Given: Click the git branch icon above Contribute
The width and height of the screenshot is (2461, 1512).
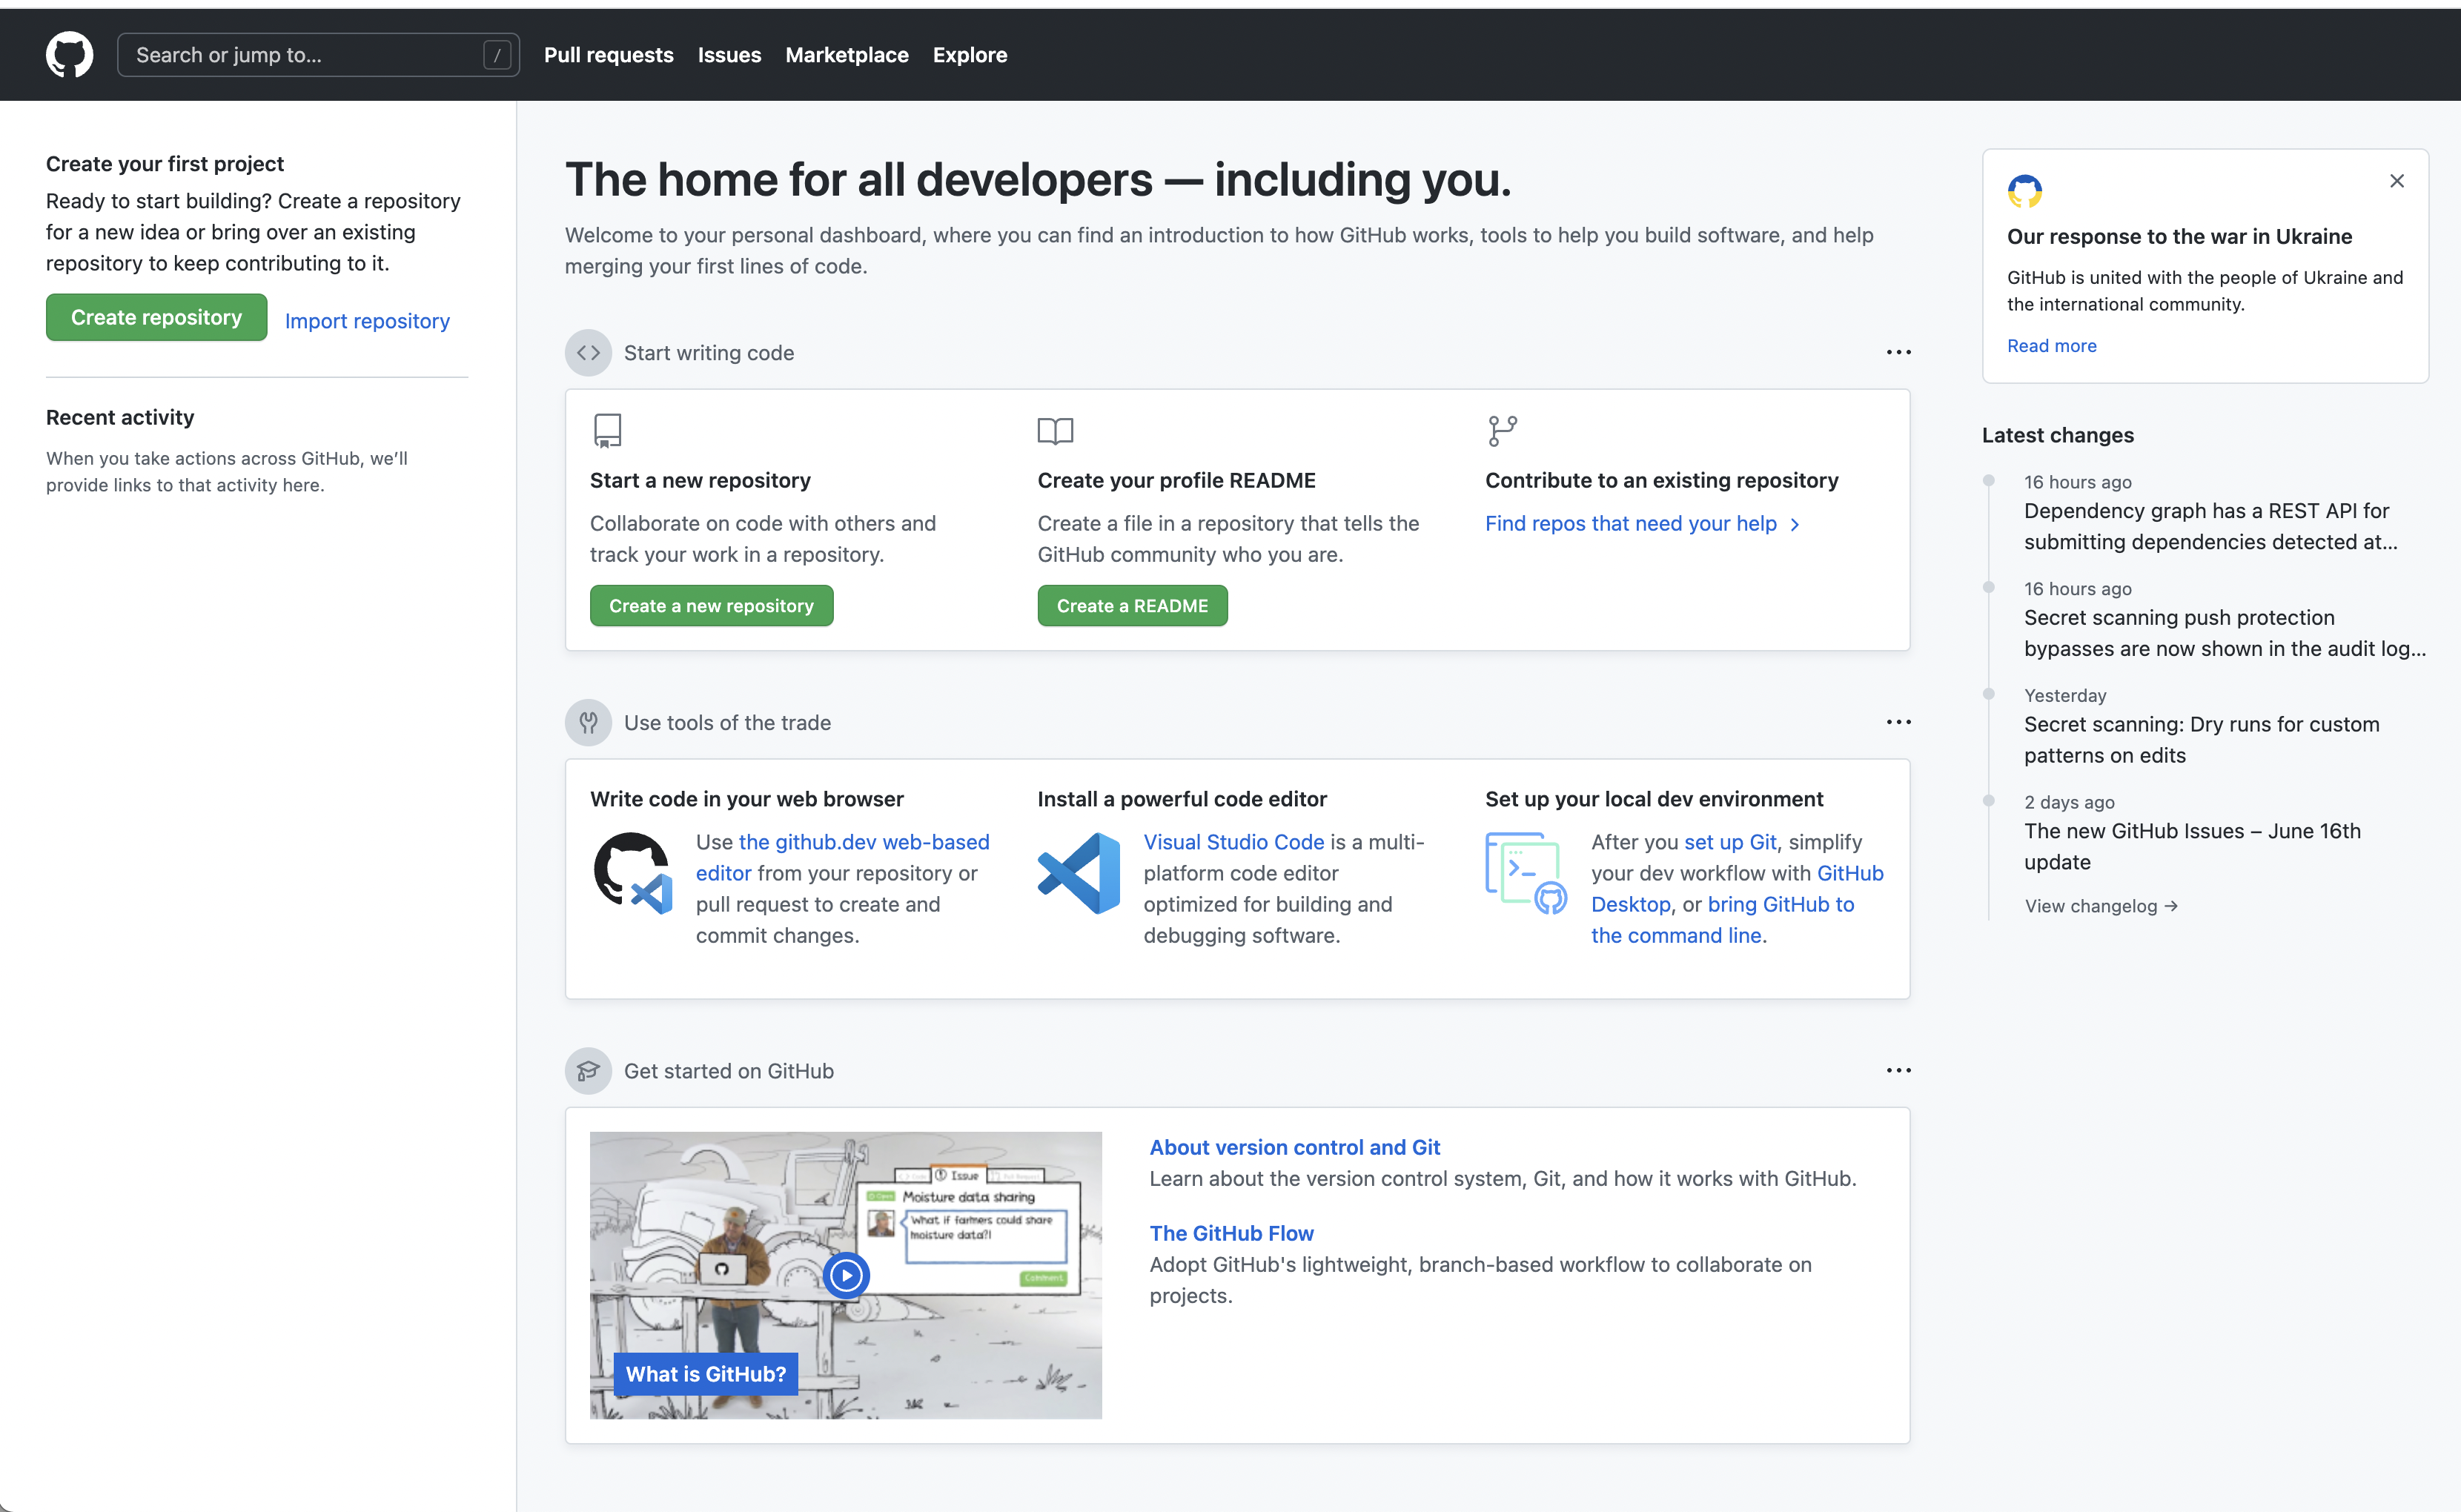Looking at the screenshot, I should (1502, 431).
